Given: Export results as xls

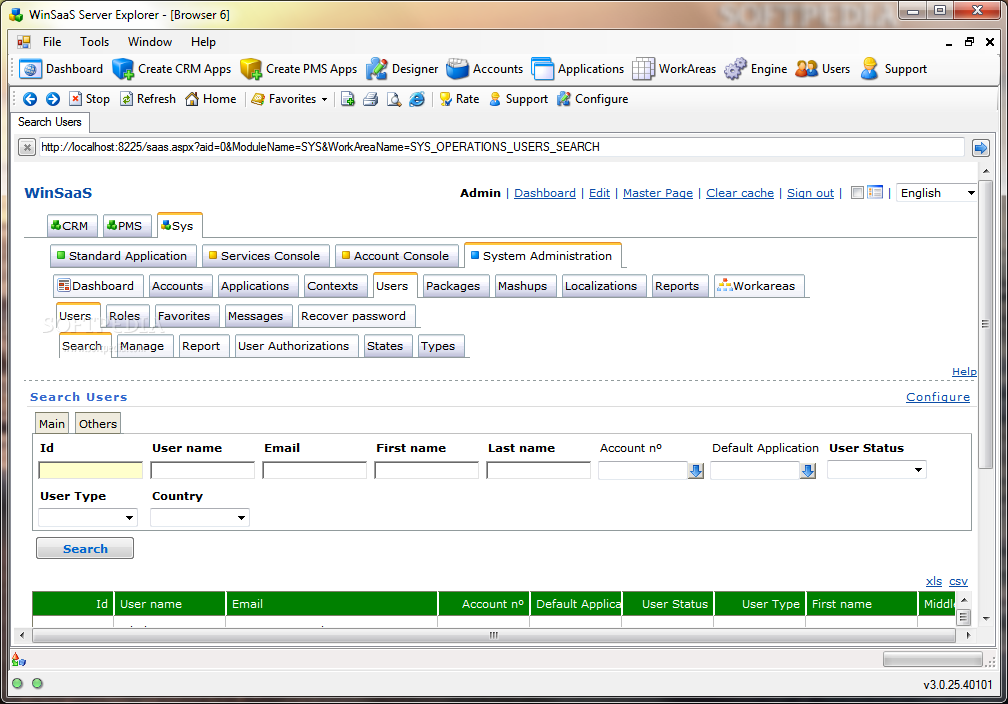Looking at the screenshot, I should pos(933,581).
